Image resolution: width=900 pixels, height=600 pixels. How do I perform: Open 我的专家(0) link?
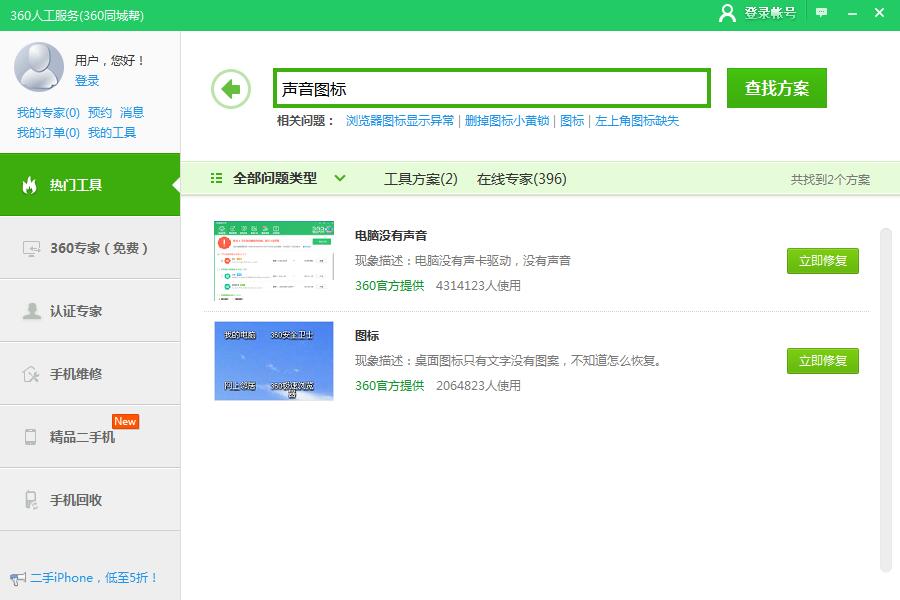point(48,113)
